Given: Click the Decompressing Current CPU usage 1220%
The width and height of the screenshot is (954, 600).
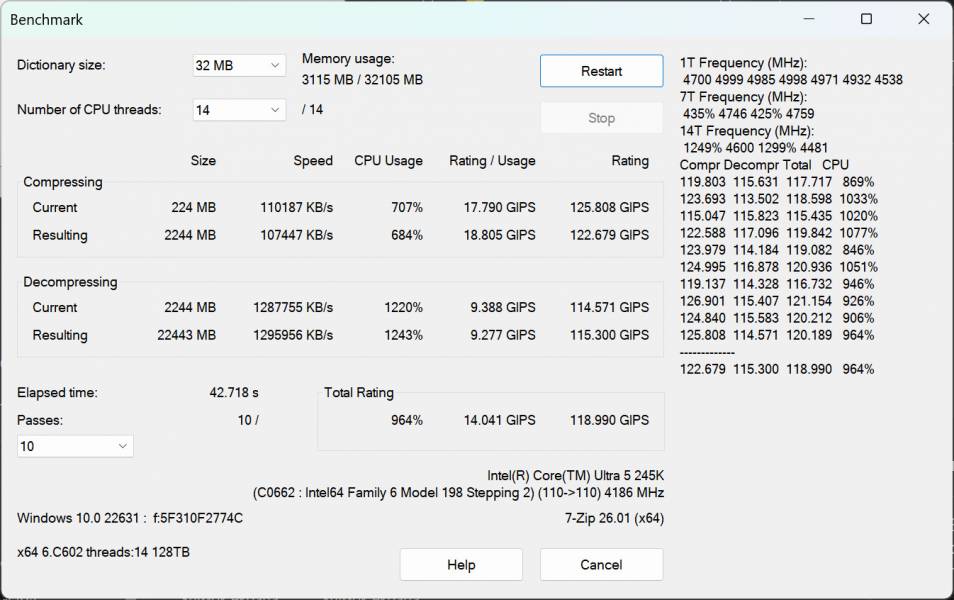Looking at the screenshot, I should (403, 307).
